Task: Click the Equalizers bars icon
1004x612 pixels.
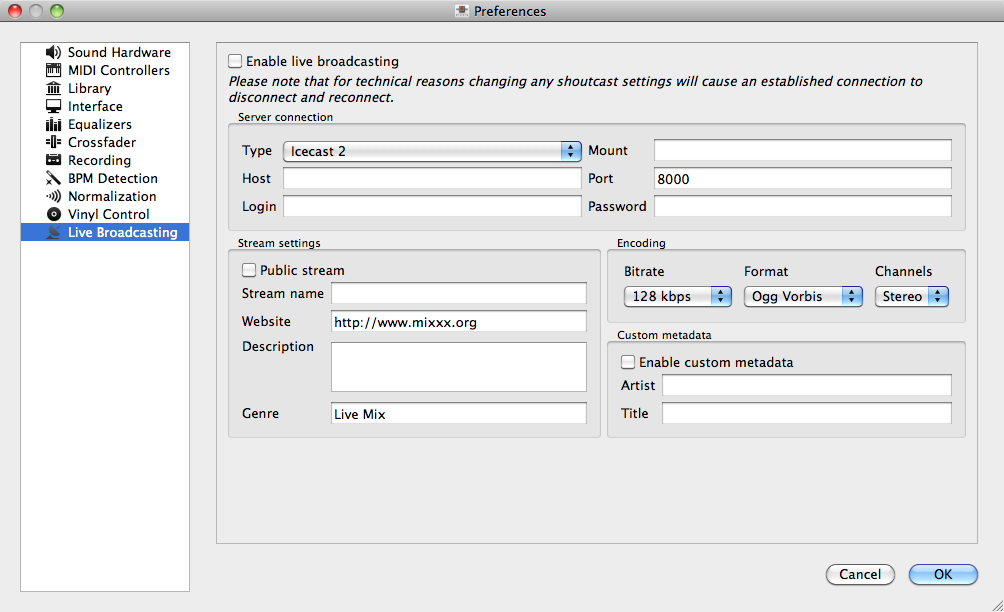Action: (54, 124)
